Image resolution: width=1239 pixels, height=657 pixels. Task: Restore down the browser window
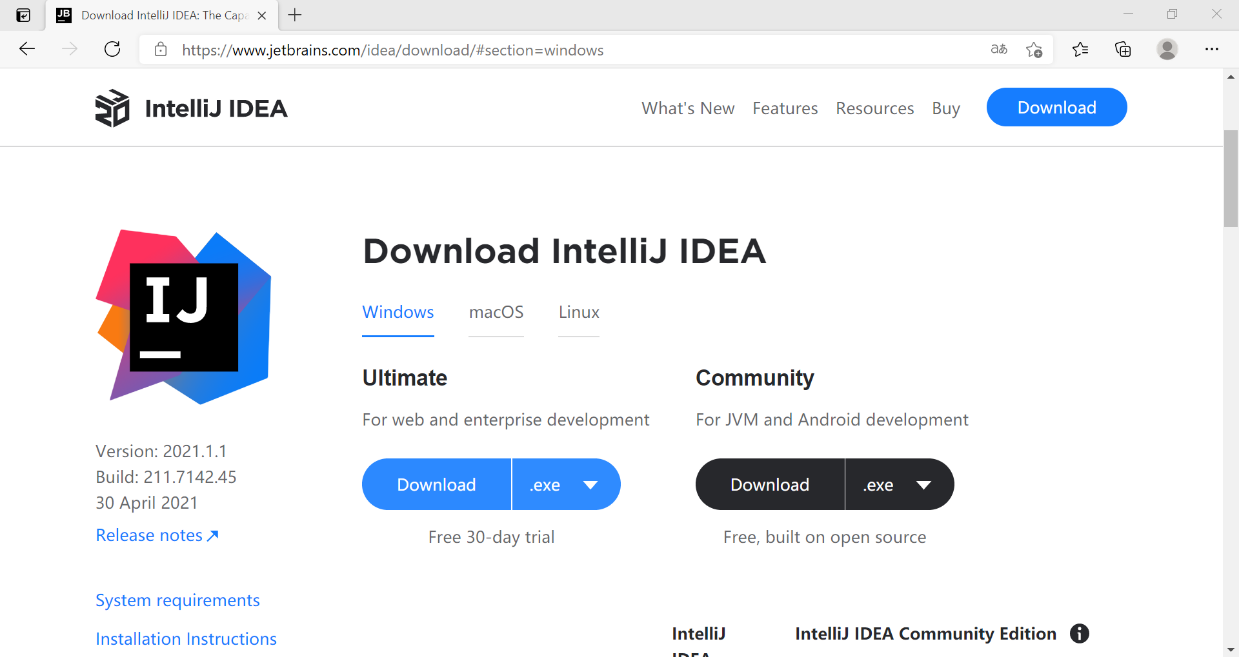[x=1172, y=15]
